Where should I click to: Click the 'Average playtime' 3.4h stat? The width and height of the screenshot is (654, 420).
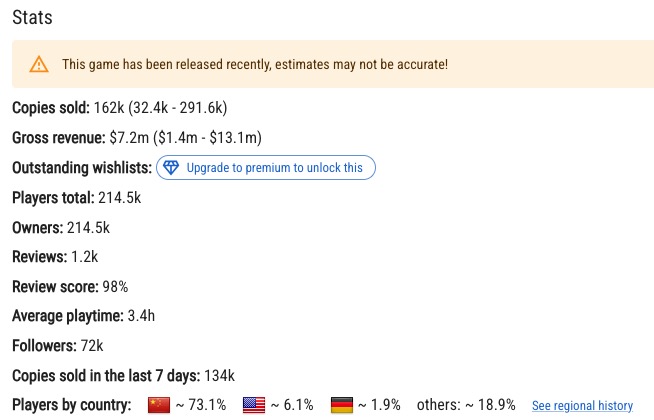click(x=83, y=316)
